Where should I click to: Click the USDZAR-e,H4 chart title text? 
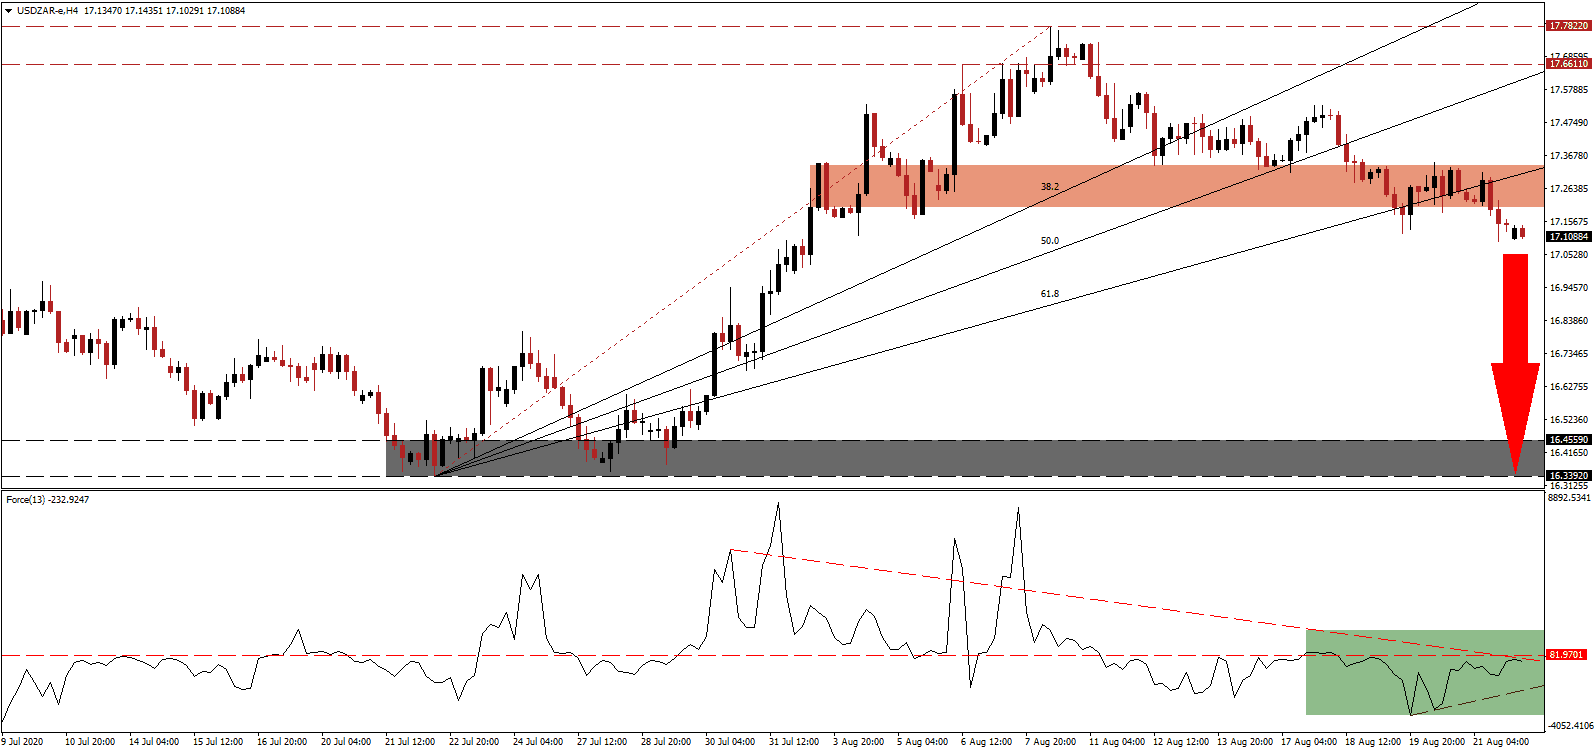click(x=48, y=11)
